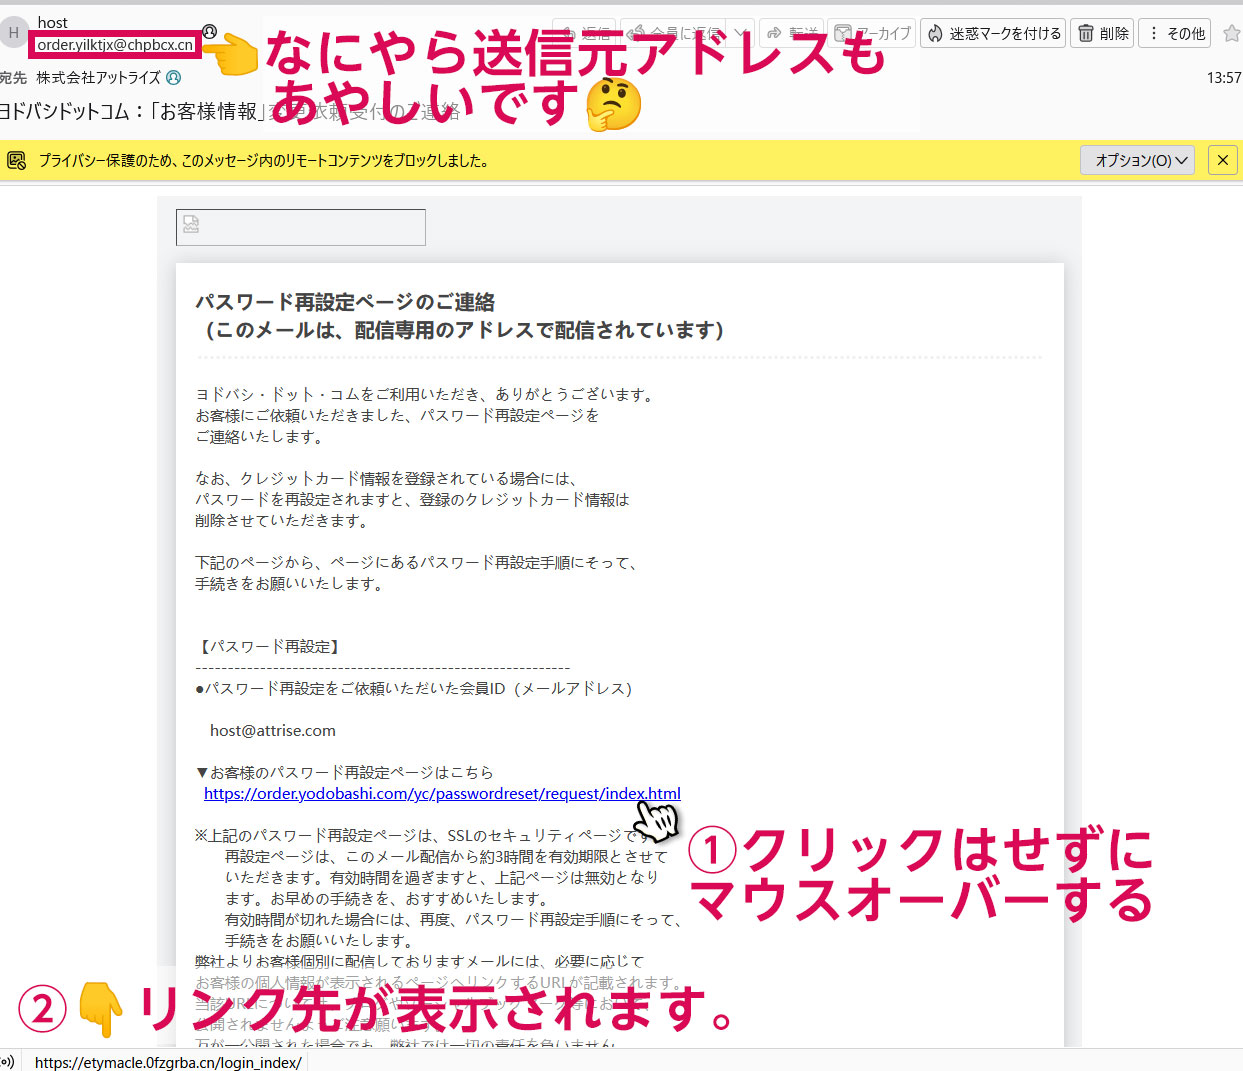The height and width of the screenshot is (1071, 1243).
Task: Click the sender avatar circle with H
Action: pyautogui.click(x=14, y=33)
